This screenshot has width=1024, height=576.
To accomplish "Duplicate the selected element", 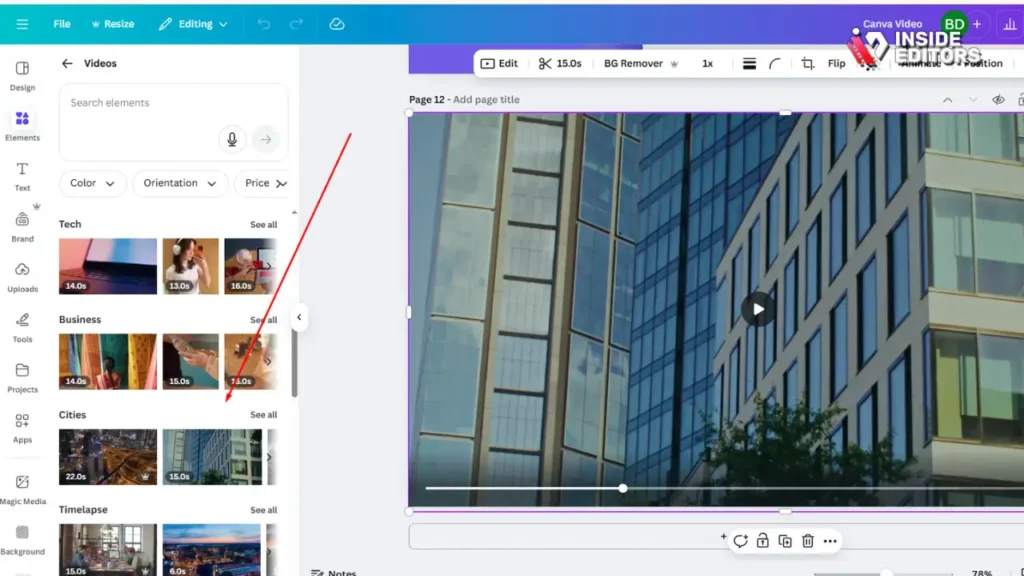I will [x=785, y=541].
